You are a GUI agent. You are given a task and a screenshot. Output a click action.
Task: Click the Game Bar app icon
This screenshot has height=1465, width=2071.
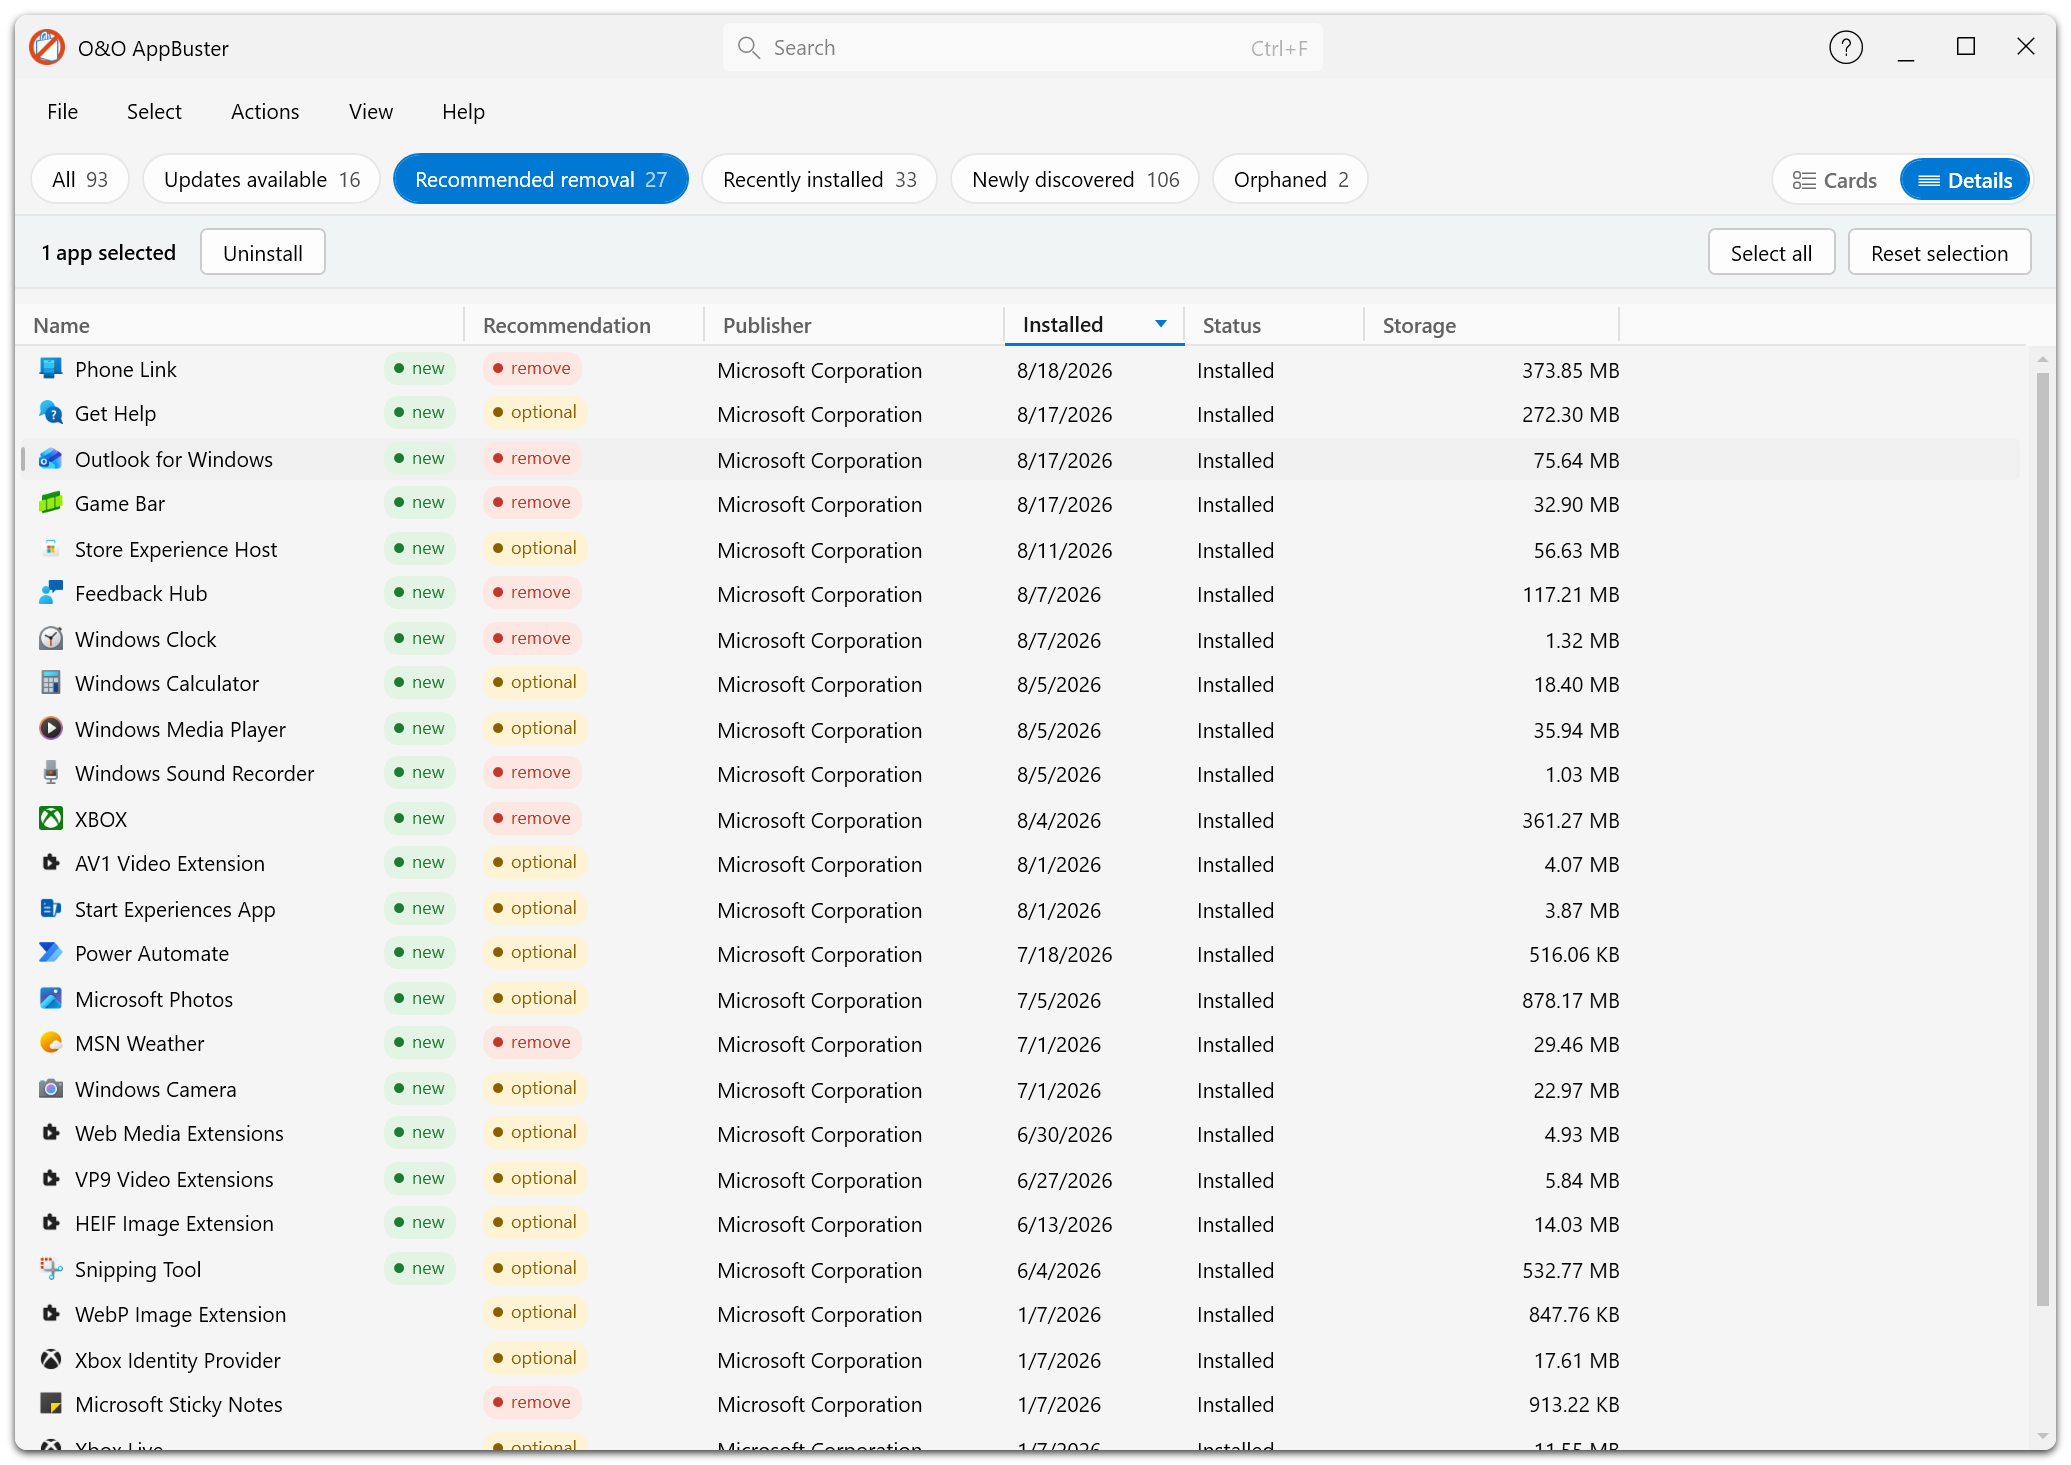[50, 503]
